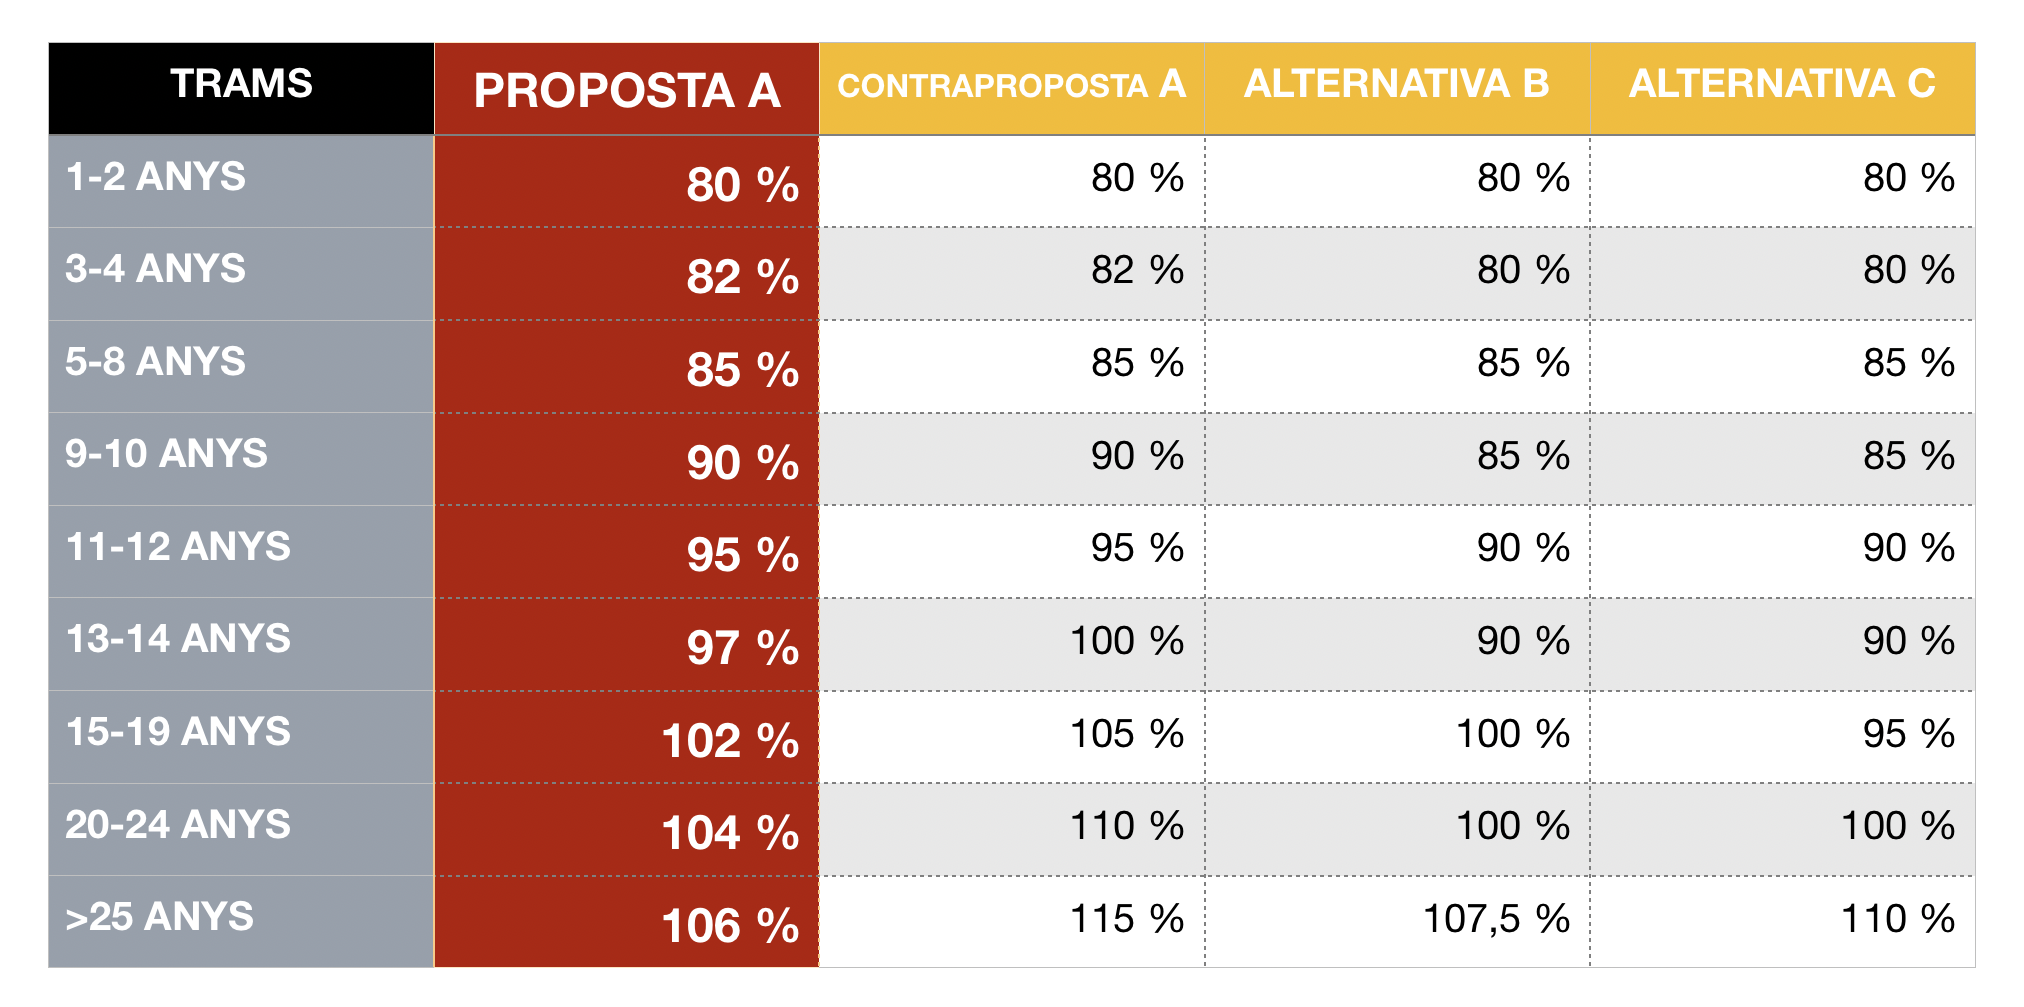Viewport: 2024px width, 1007px height.
Task: Click the 9-10 ANYS row label
Action: coord(167,454)
